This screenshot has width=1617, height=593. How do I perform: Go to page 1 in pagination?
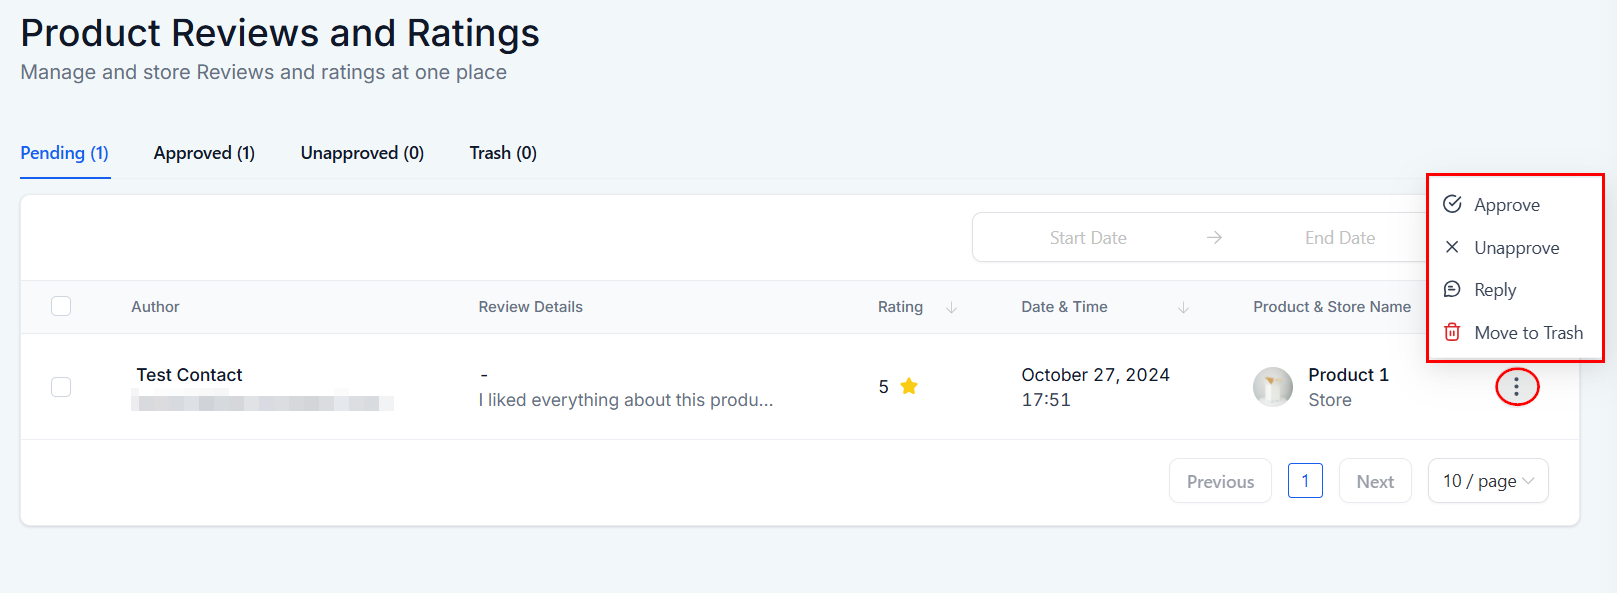pyautogui.click(x=1305, y=481)
